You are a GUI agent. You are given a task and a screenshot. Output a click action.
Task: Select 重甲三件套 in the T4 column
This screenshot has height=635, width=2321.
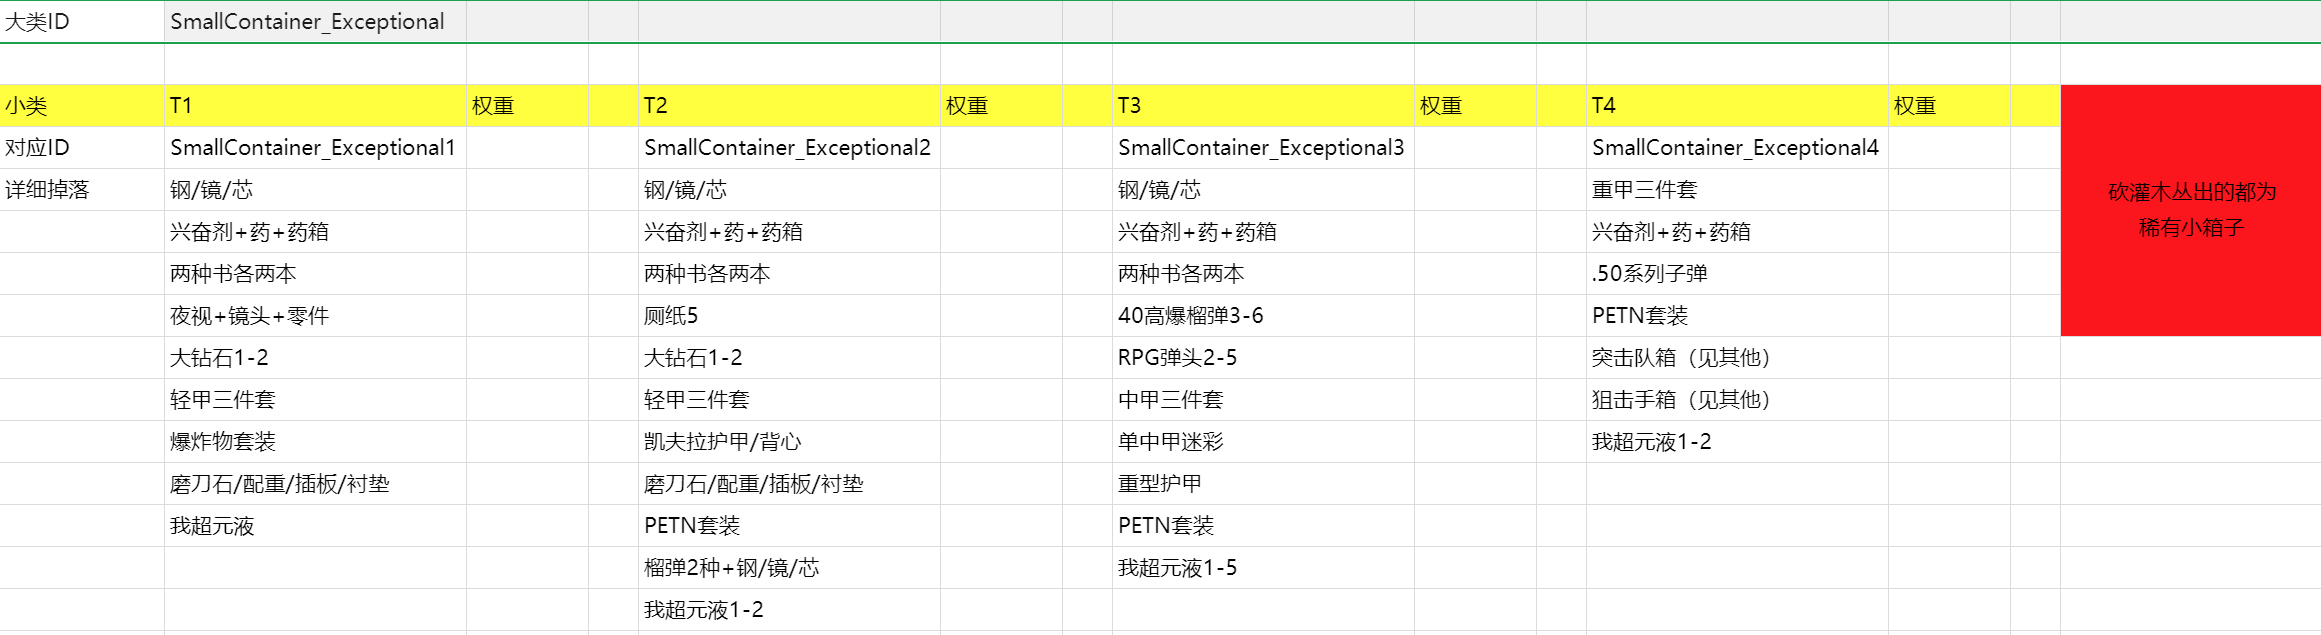coord(1737,190)
